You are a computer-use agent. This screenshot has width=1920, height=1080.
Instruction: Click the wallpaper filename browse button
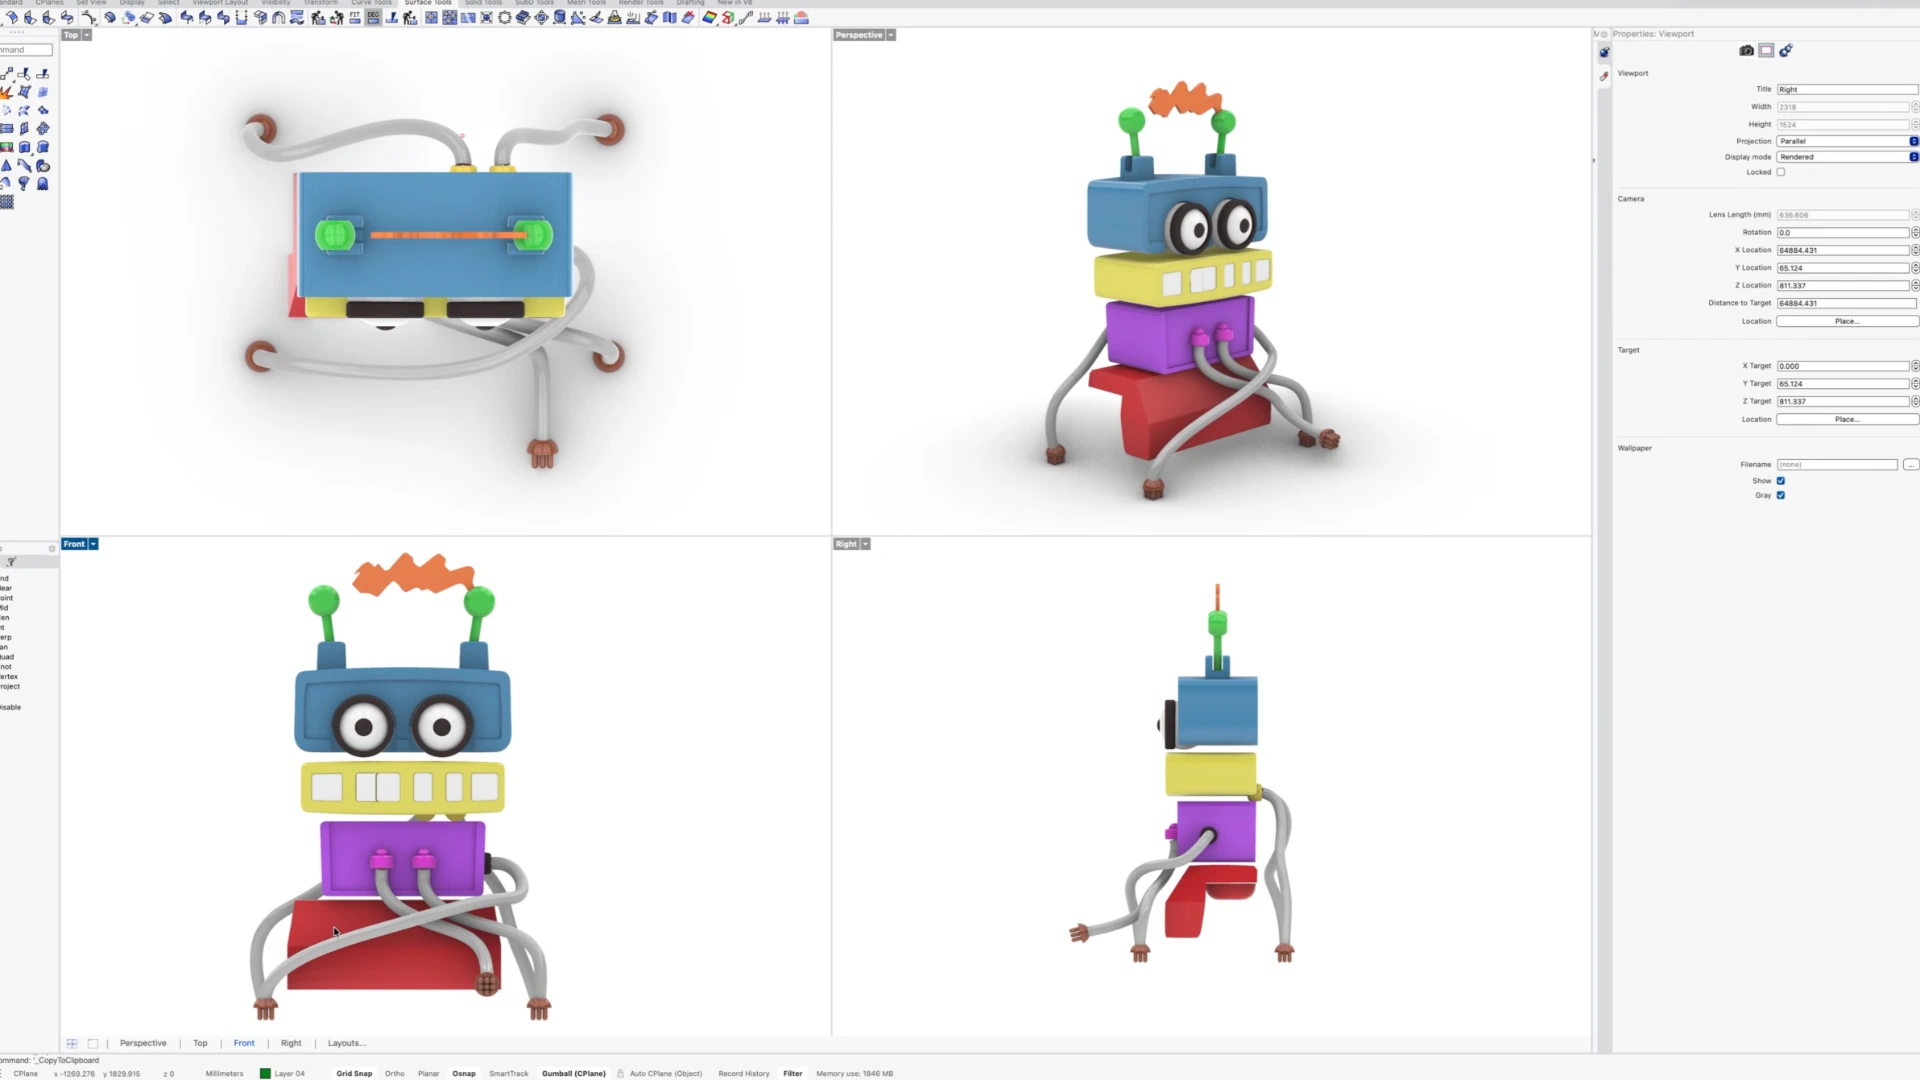[x=1911, y=464]
